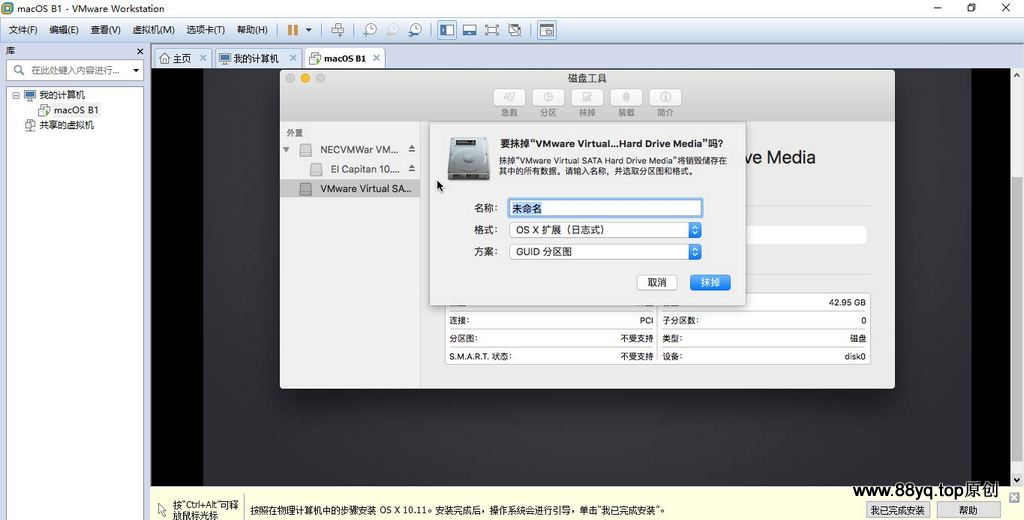Select 共享的虚拟机 in the library
Image resolution: width=1024 pixels, height=520 pixels.
click(x=59, y=125)
